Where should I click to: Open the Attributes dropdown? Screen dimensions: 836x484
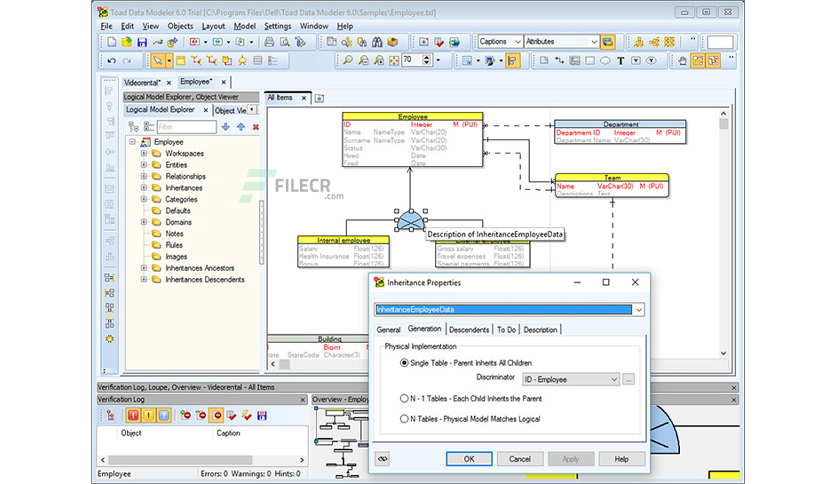[594, 42]
